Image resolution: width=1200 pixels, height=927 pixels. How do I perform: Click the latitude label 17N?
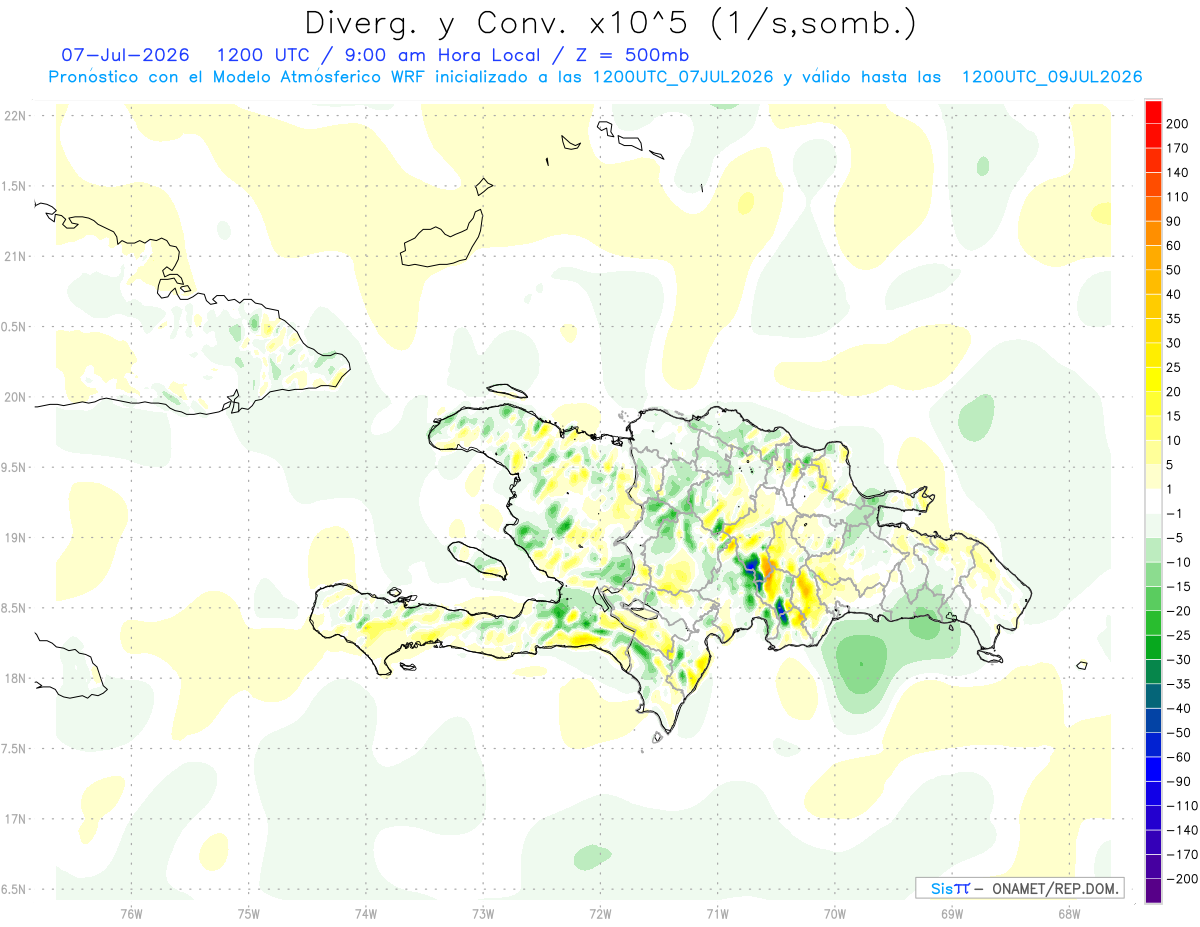click(15, 819)
